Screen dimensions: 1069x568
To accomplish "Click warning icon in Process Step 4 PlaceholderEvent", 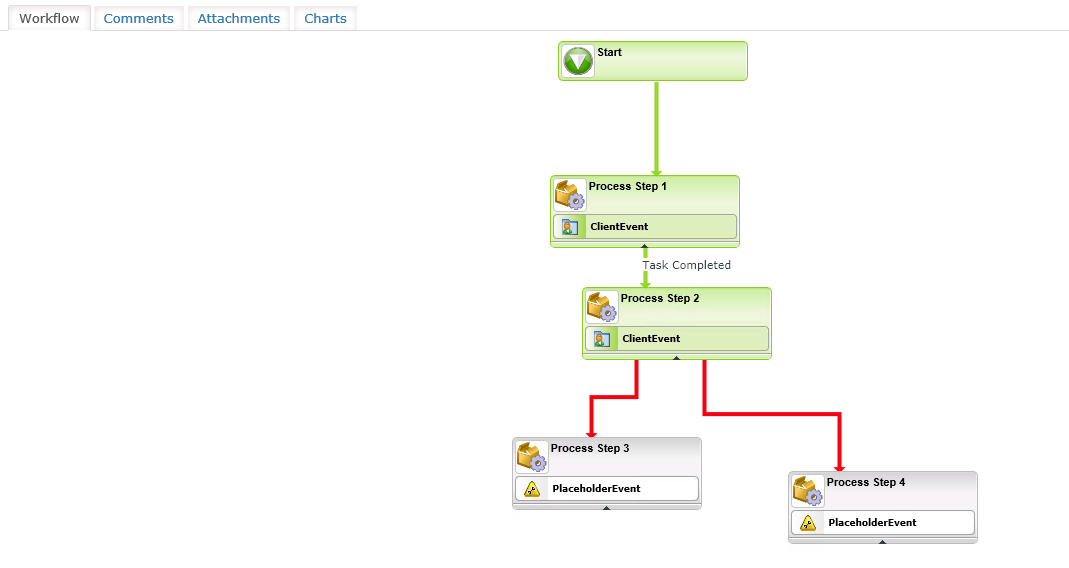I will 808,523.
